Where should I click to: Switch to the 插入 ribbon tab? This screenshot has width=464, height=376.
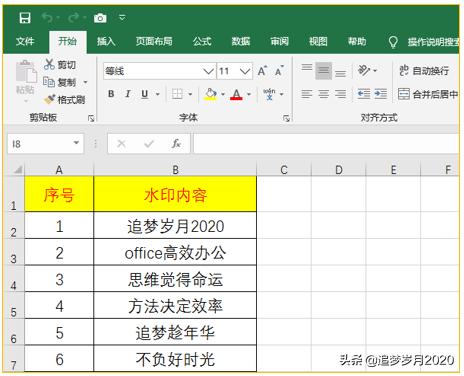(x=106, y=41)
